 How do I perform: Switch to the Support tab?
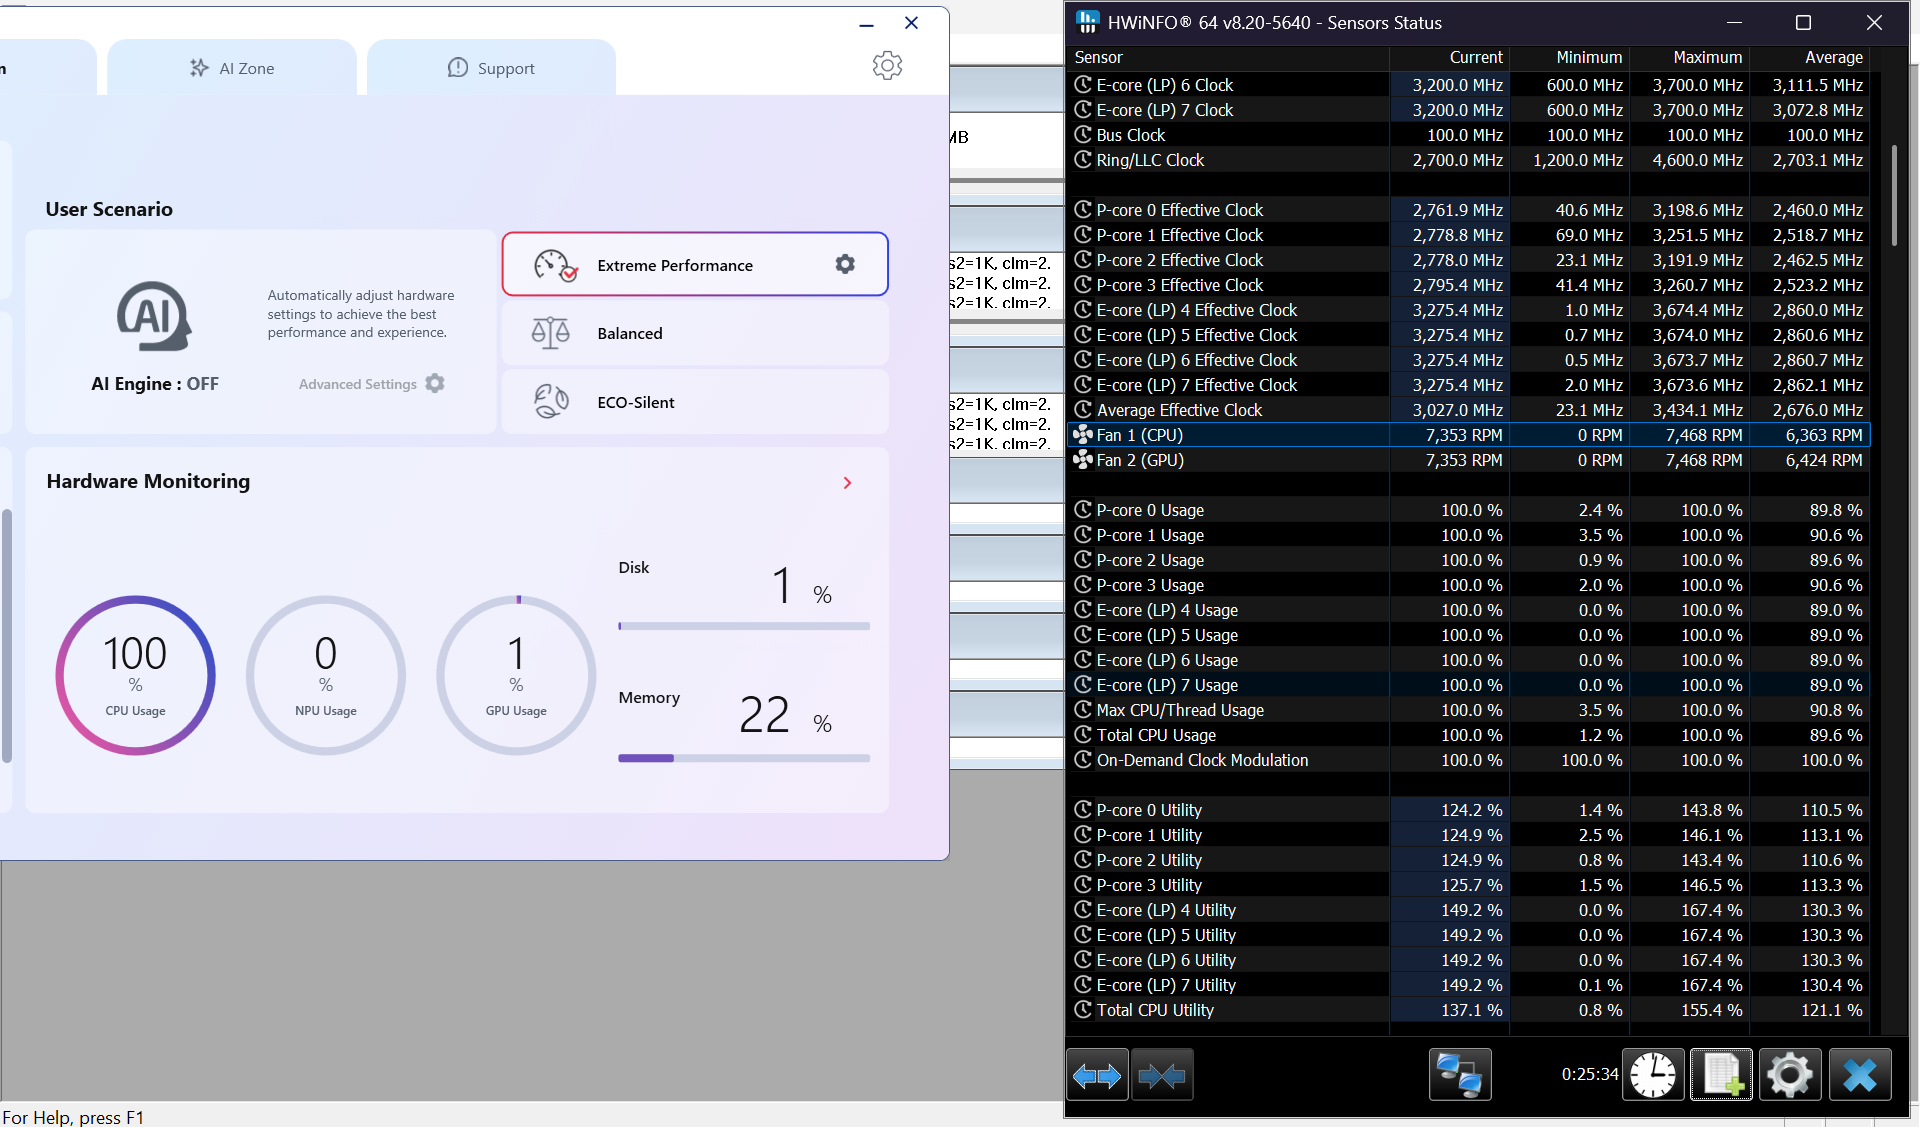[x=491, y=68]
